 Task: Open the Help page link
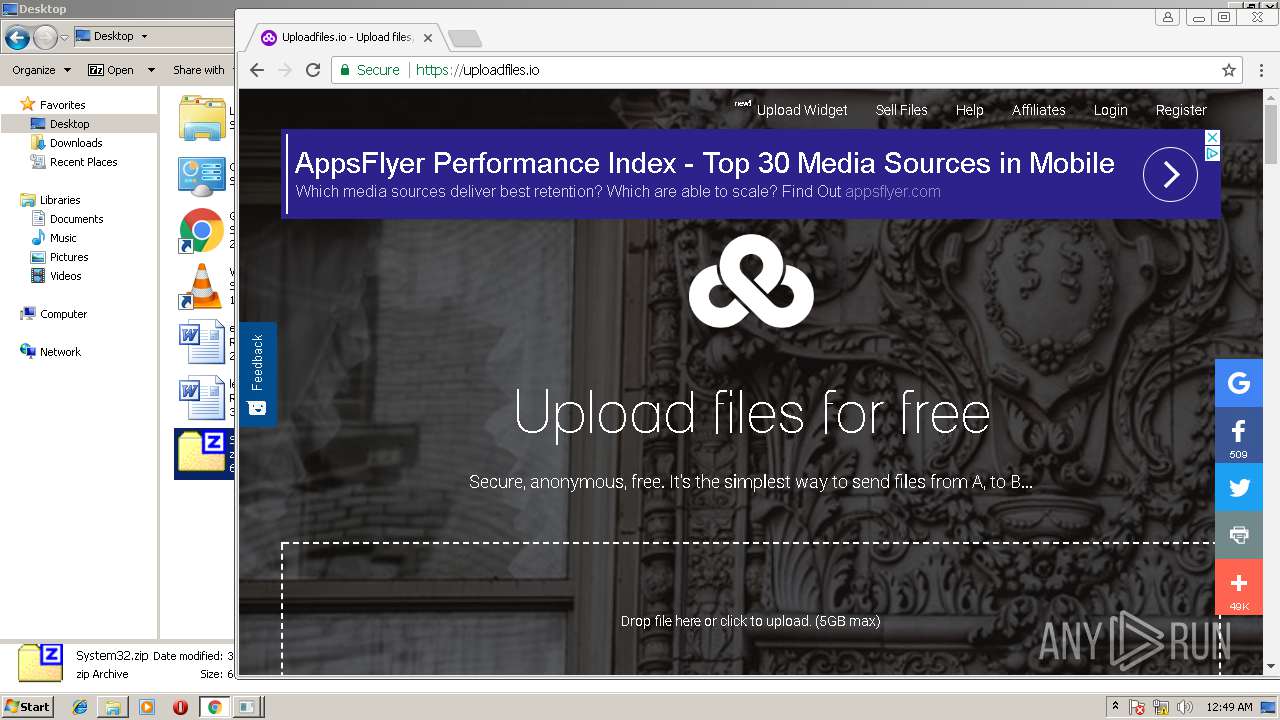click(970, 110)
